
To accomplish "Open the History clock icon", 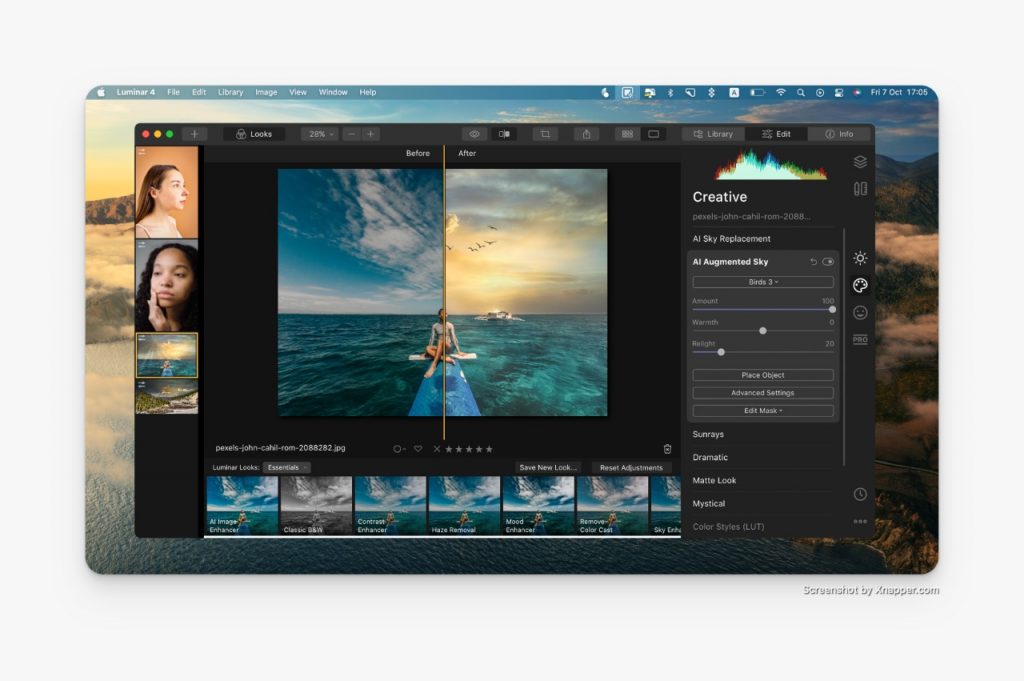I will (x=860, y=494).
